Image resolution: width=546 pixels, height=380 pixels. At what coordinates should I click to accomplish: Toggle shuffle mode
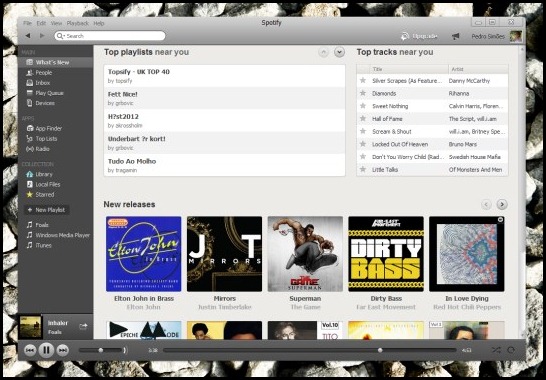tap(496, 350)
